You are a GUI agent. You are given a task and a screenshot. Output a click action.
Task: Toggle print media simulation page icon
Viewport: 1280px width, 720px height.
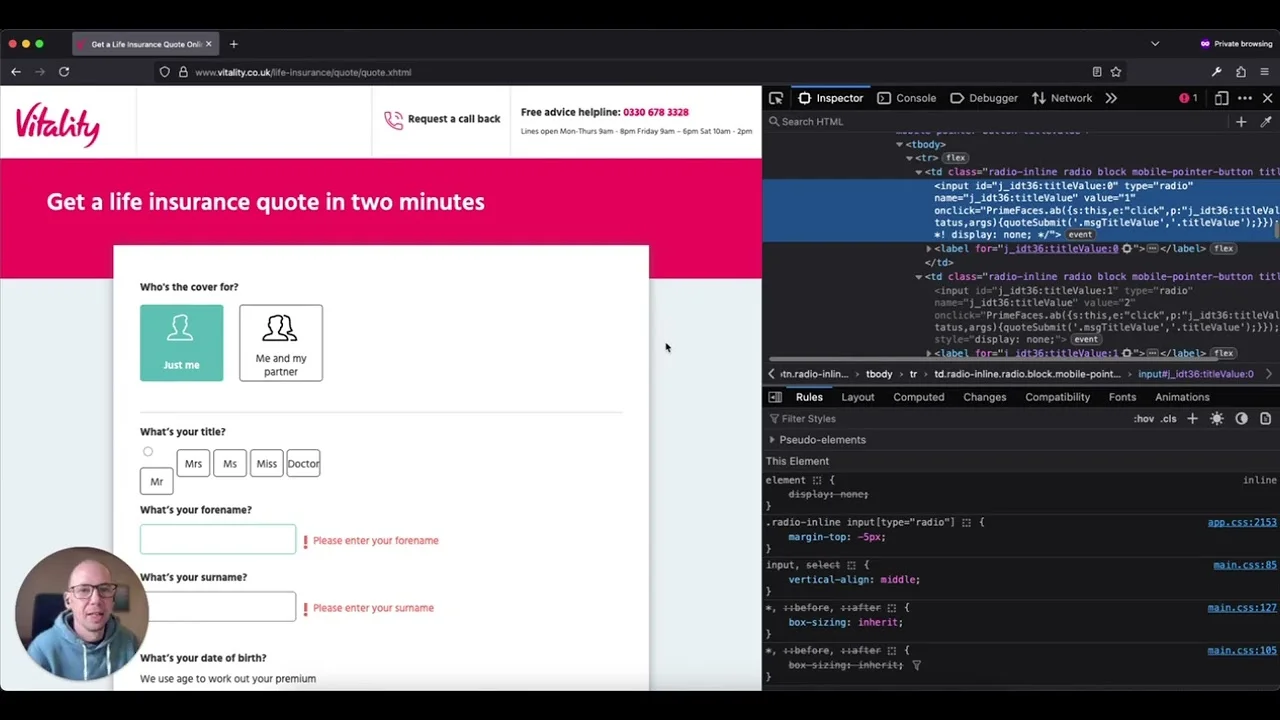pyautogui.click(x=1265, y=419)
